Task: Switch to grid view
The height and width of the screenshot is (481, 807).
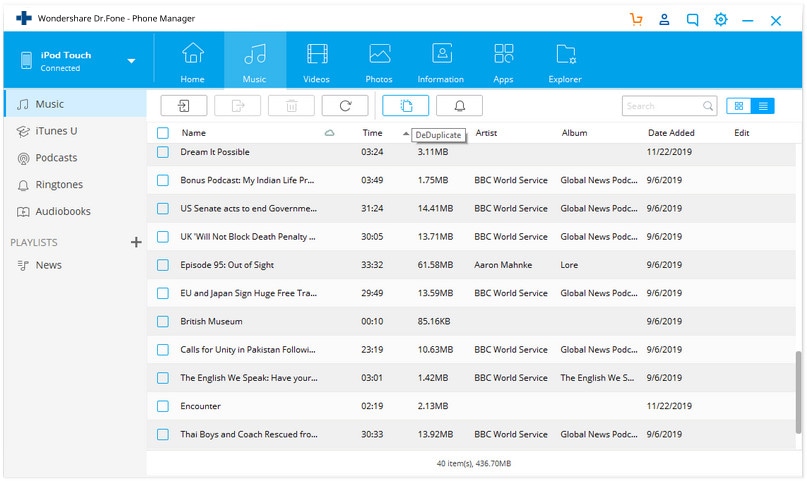Action: click(x=739, y=106)
